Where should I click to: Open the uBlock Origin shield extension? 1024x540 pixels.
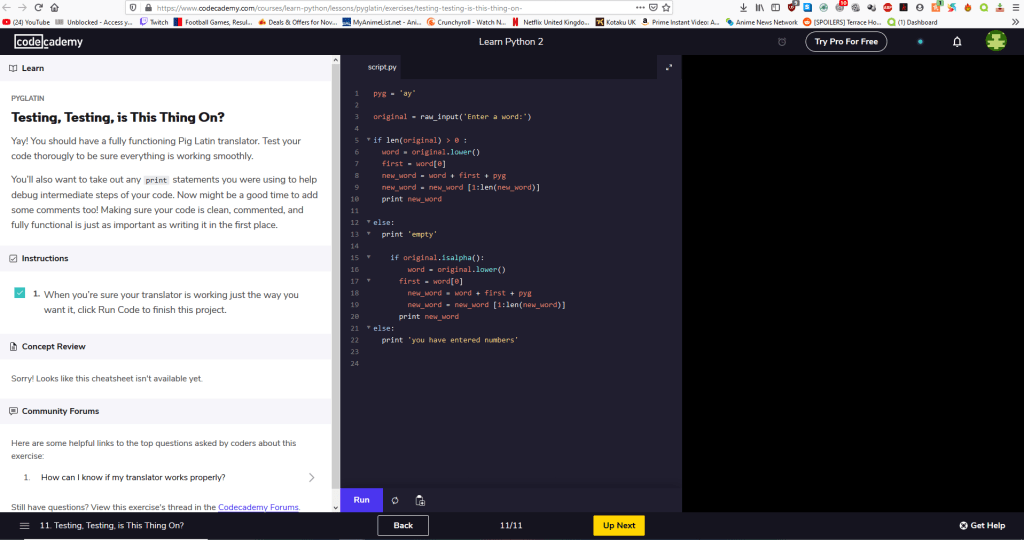792,7
